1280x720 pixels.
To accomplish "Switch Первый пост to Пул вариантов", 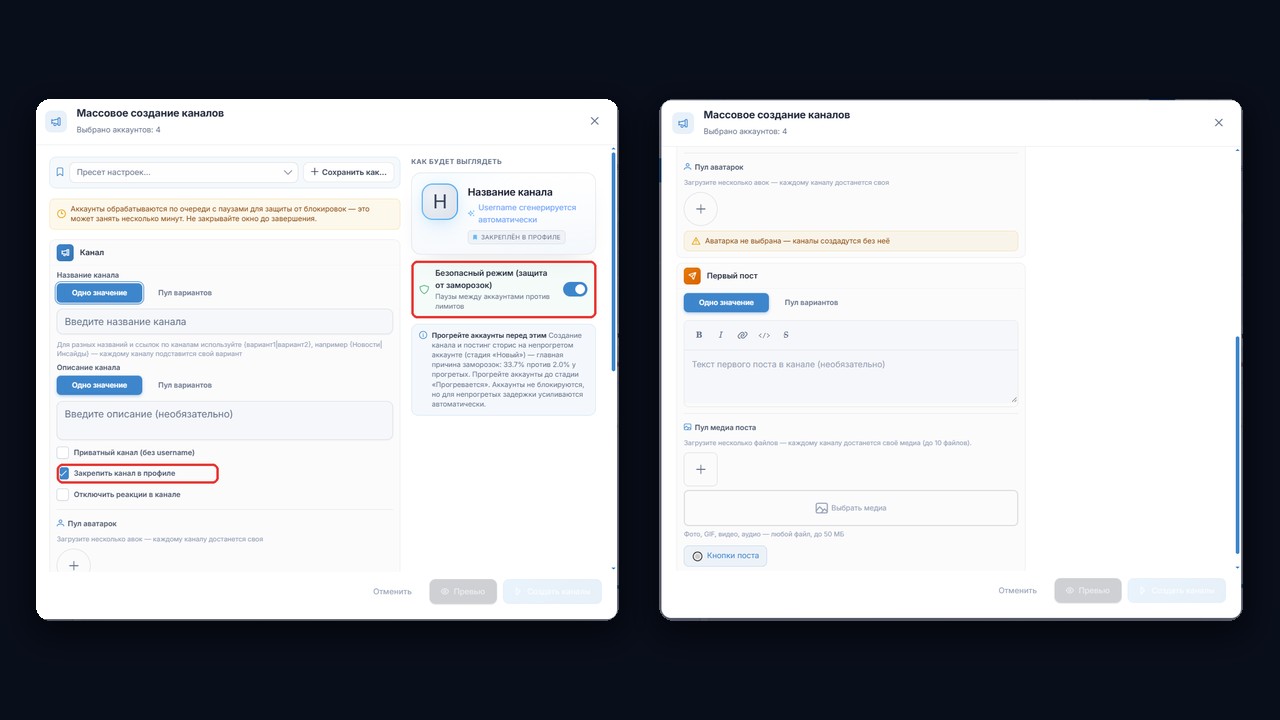I will tap(811, 302).
